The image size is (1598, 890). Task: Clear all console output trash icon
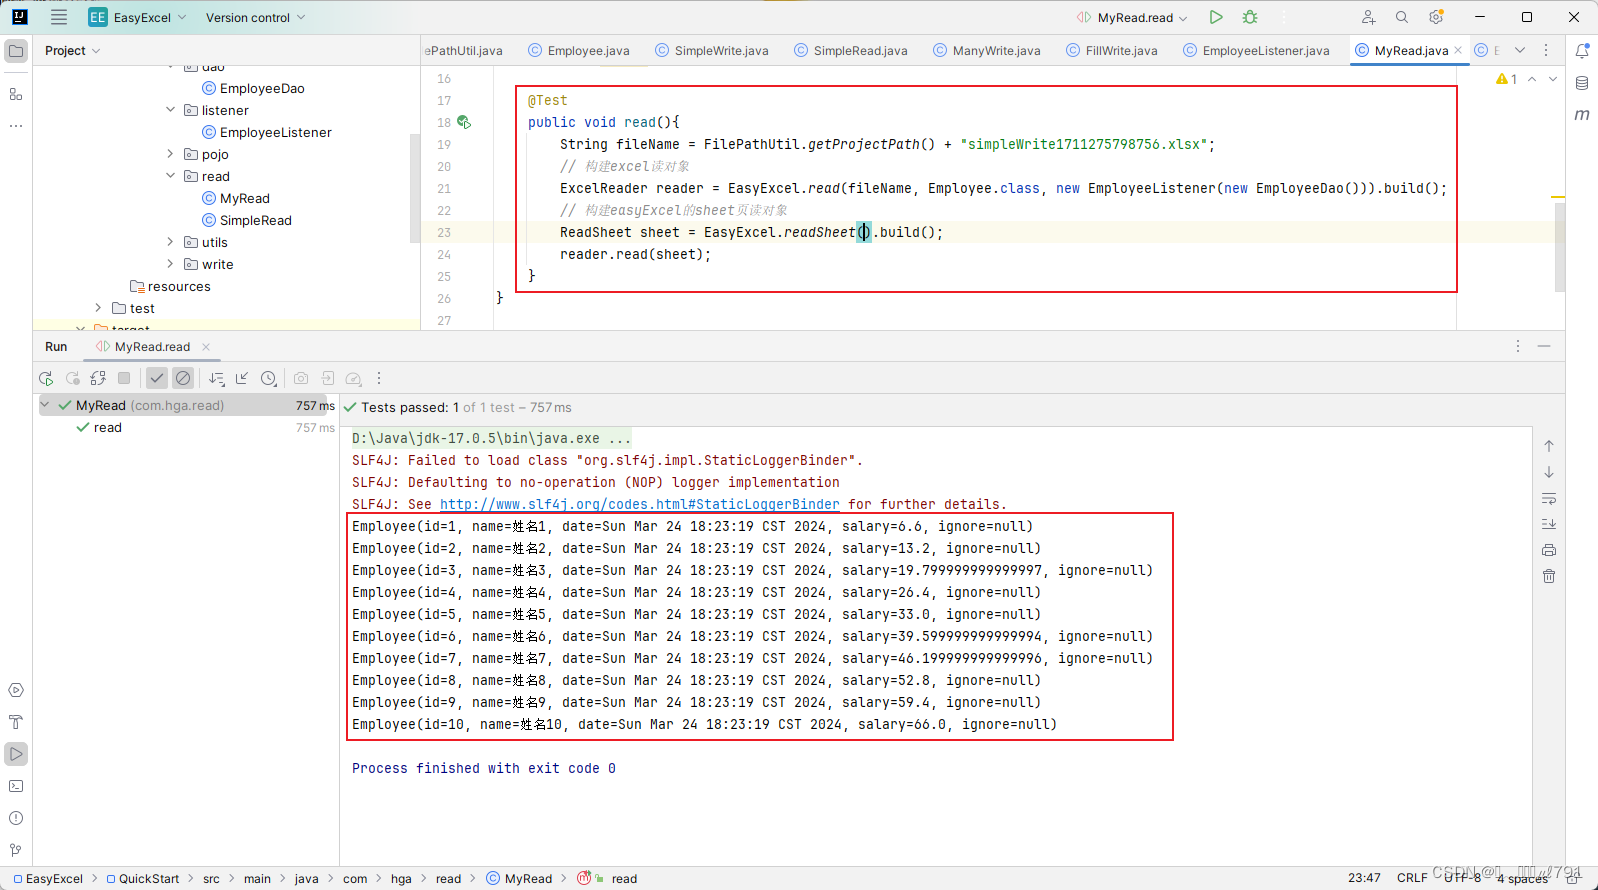point(1549,576)
